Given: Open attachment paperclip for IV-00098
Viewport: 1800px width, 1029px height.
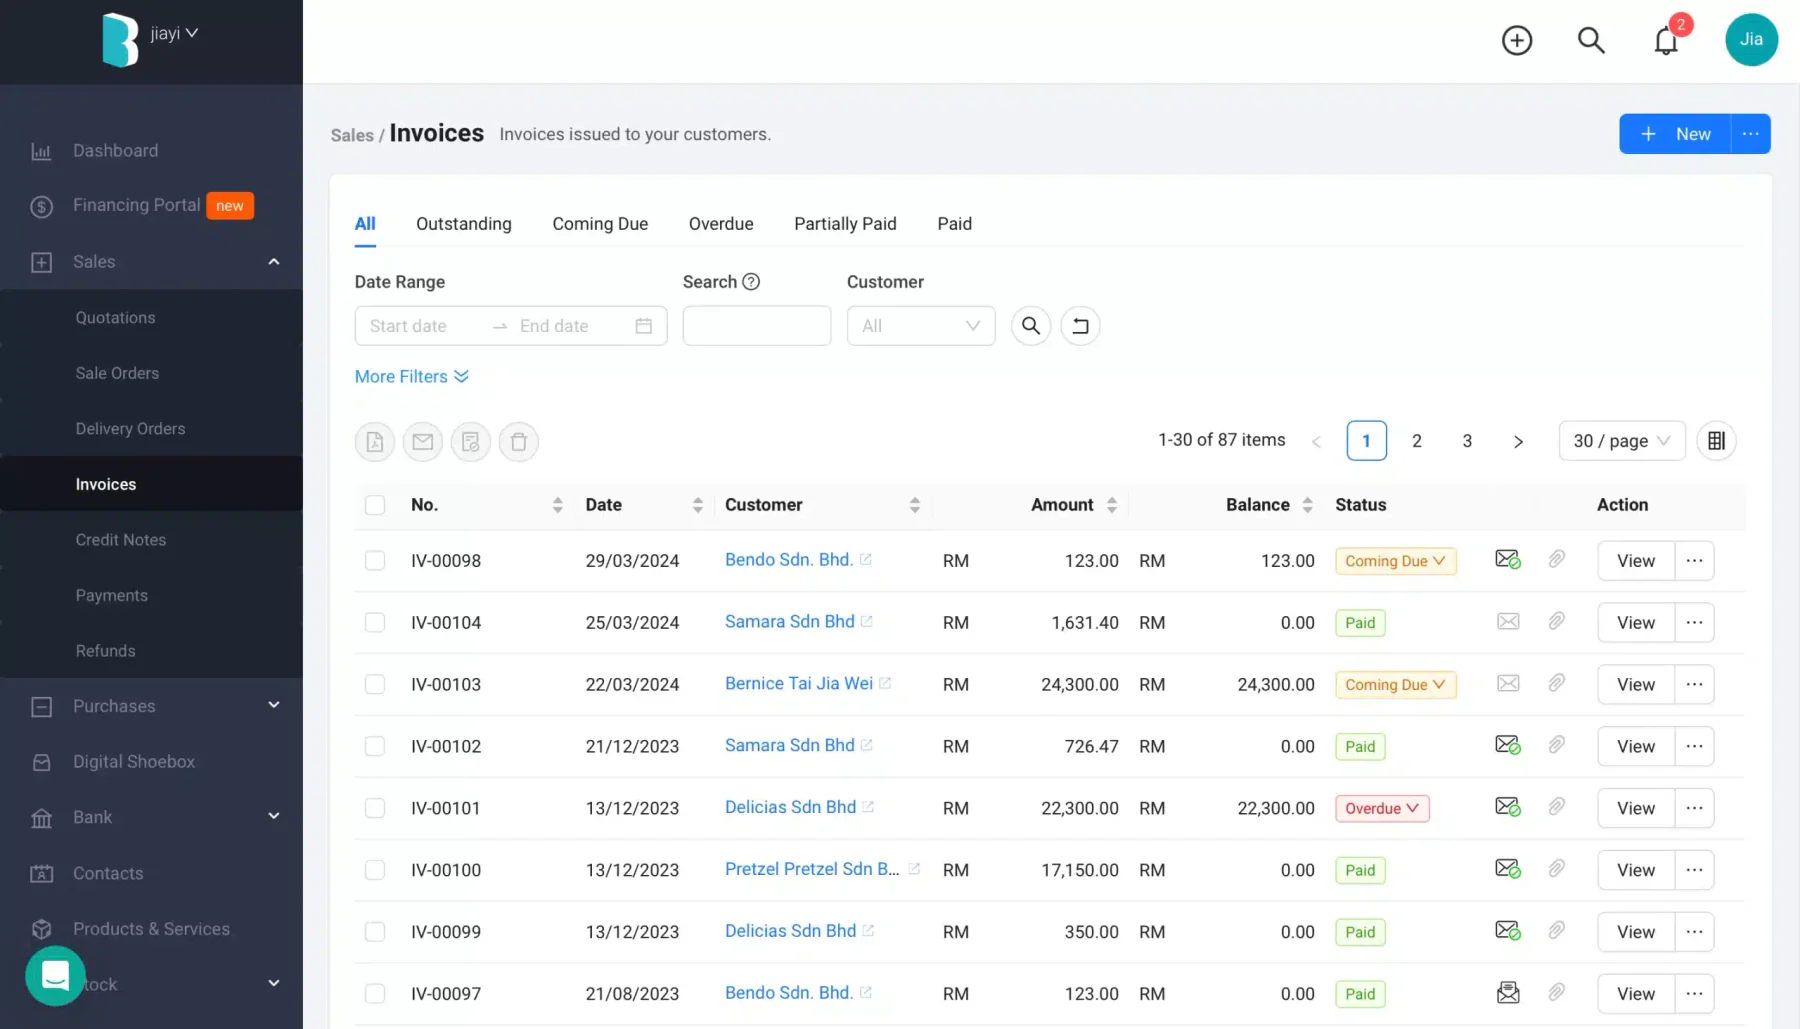Looking at the screenshot, I should [1557, 560].
